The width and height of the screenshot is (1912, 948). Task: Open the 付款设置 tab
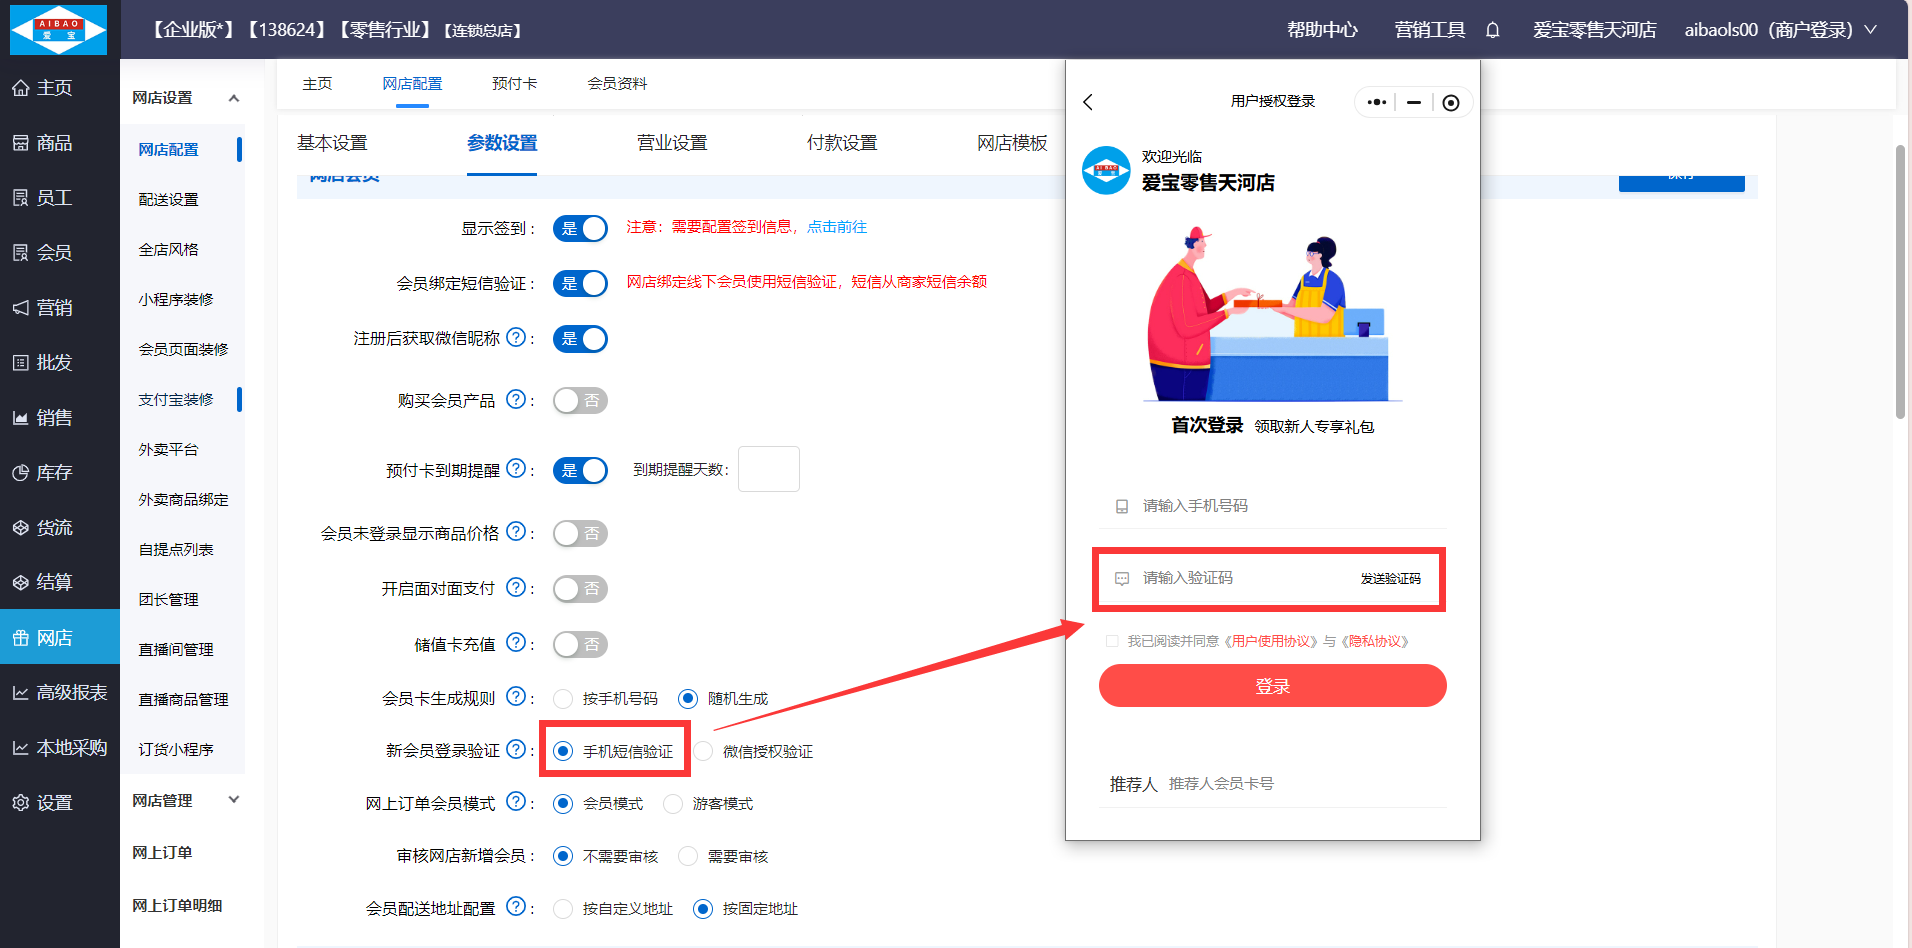(x=842, y=143)
